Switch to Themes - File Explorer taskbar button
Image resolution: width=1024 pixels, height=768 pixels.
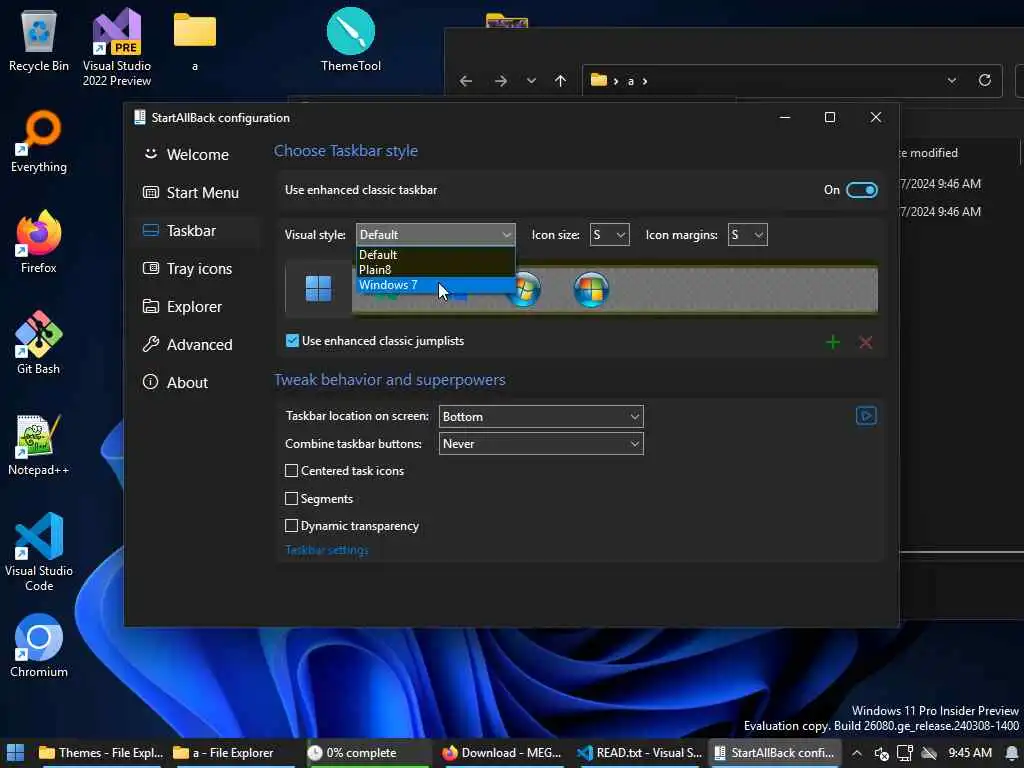[x=100, y=753]
